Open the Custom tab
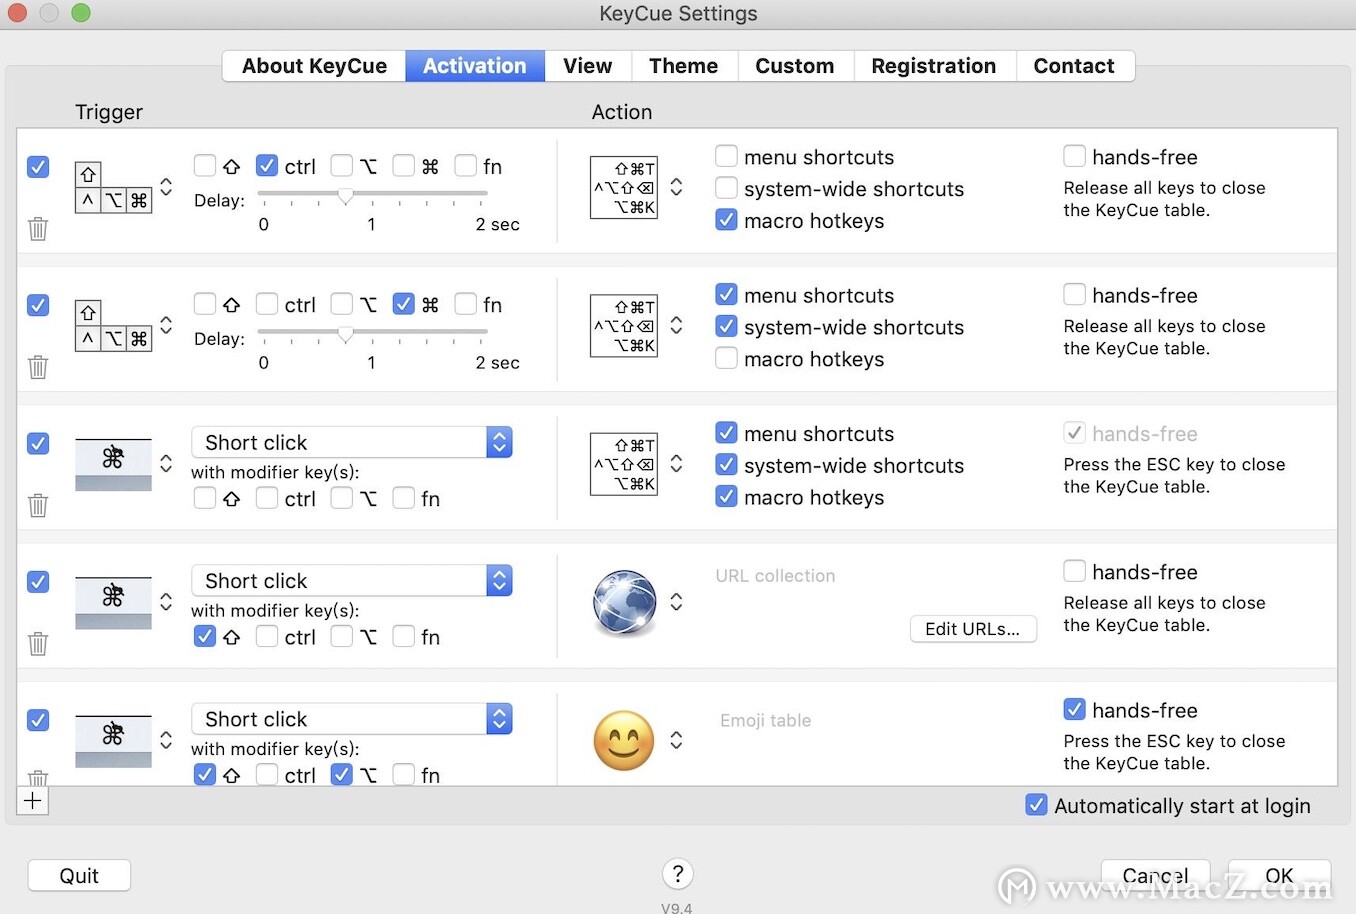 [x=795, y=66]
